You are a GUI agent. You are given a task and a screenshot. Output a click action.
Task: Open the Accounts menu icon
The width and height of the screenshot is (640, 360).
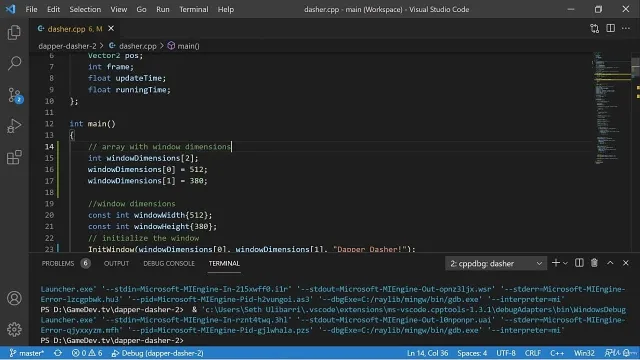(x=14, y=298)
